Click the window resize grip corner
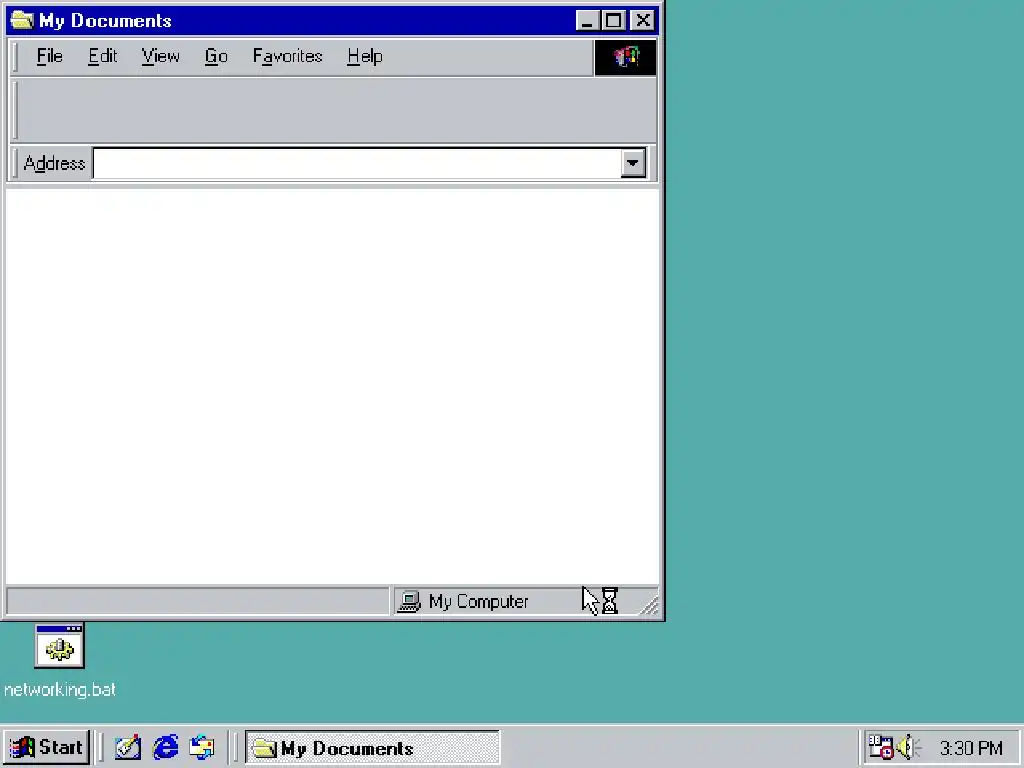 coord(649,606)
